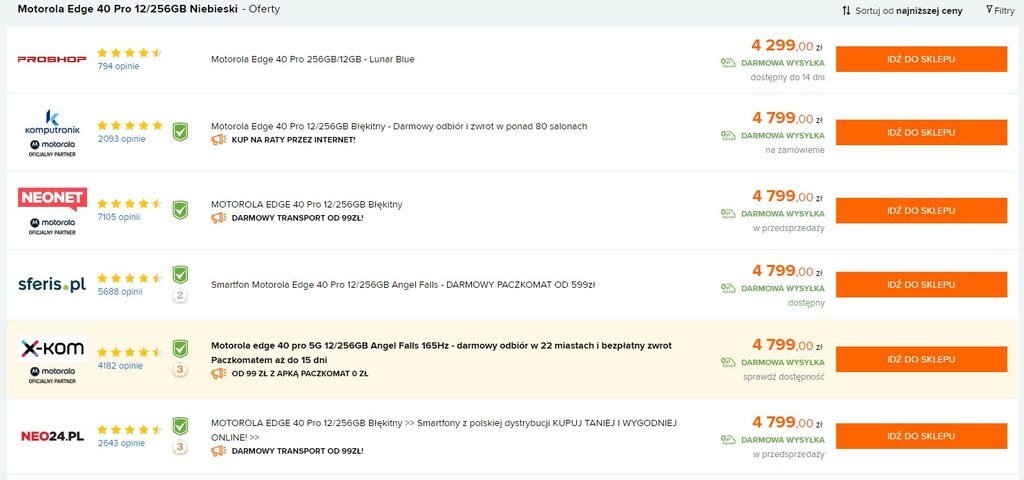Open the x-kom Angel Falls 165Hz offer title

[441, 353]
